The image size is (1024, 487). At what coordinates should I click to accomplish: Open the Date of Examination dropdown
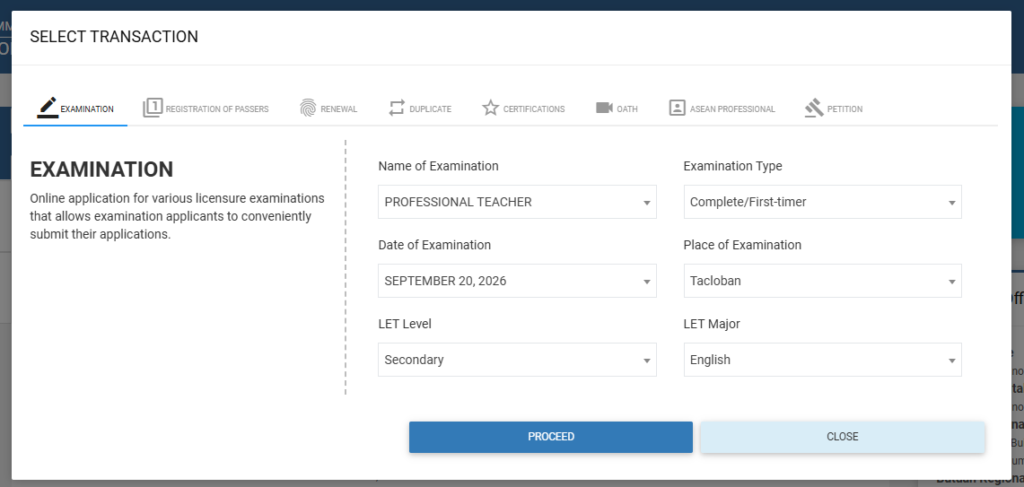point(517,281)
